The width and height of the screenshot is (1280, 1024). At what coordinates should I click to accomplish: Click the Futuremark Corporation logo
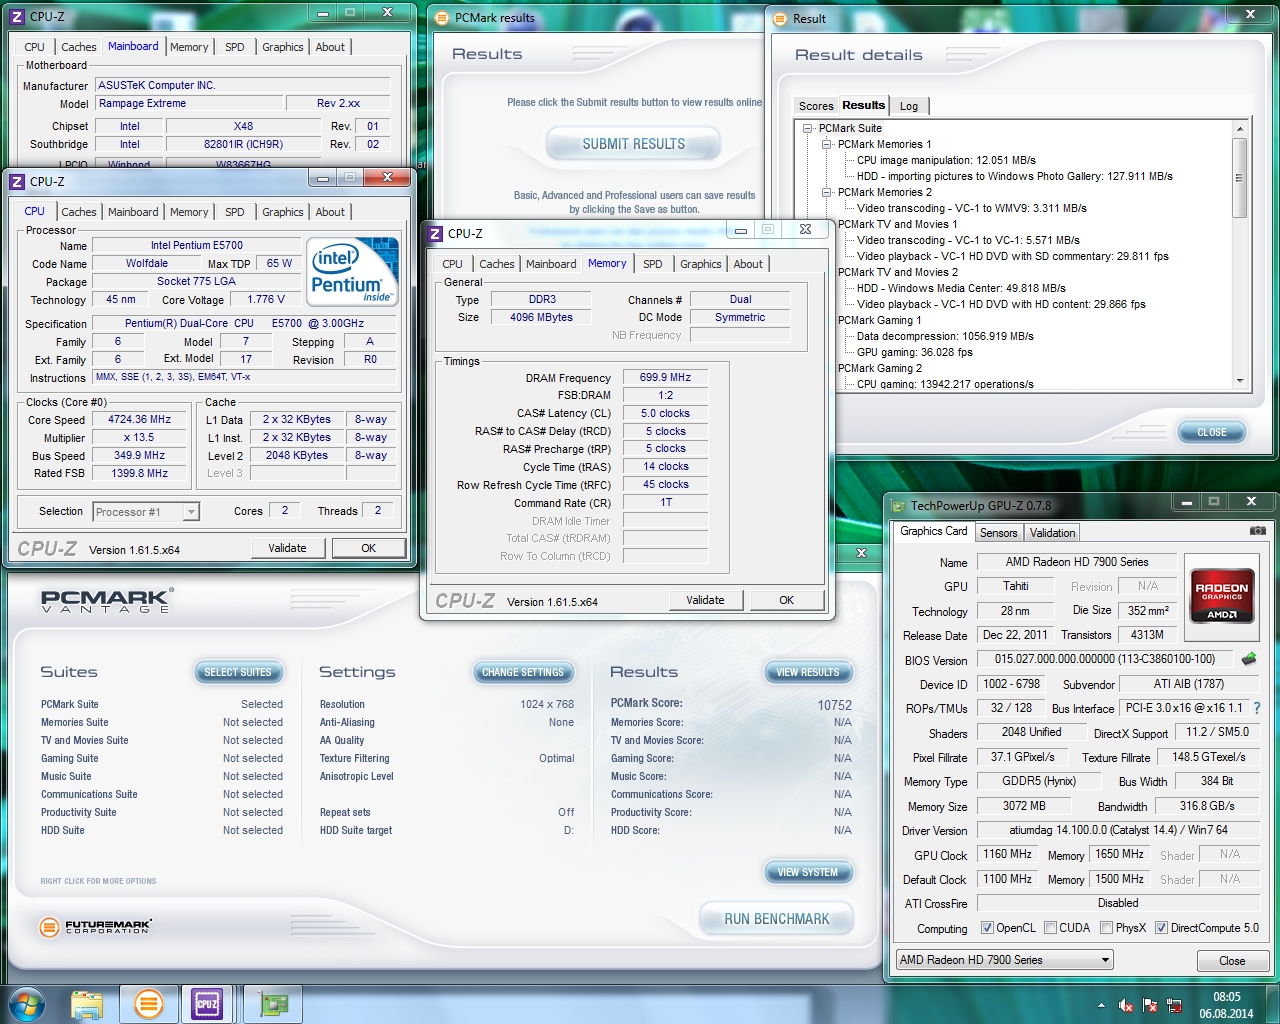click(95, 927)
